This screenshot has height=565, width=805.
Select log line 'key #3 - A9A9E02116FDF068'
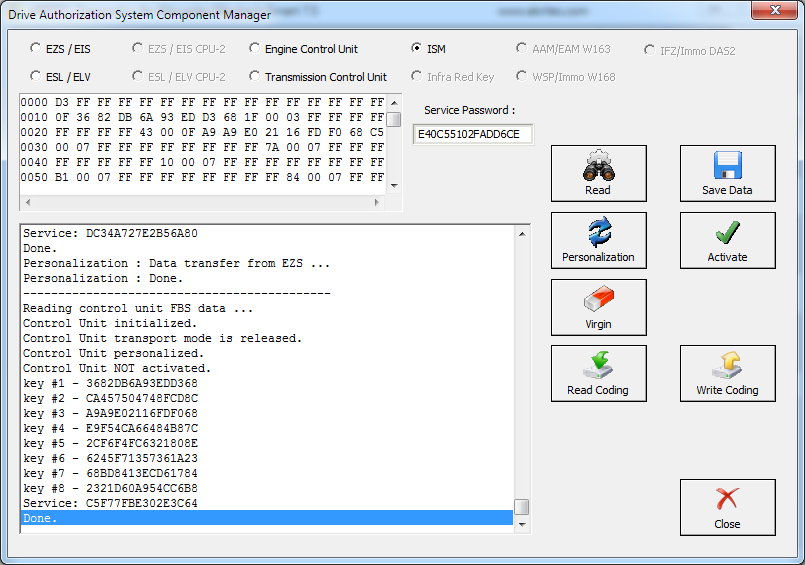click(267, 413)
